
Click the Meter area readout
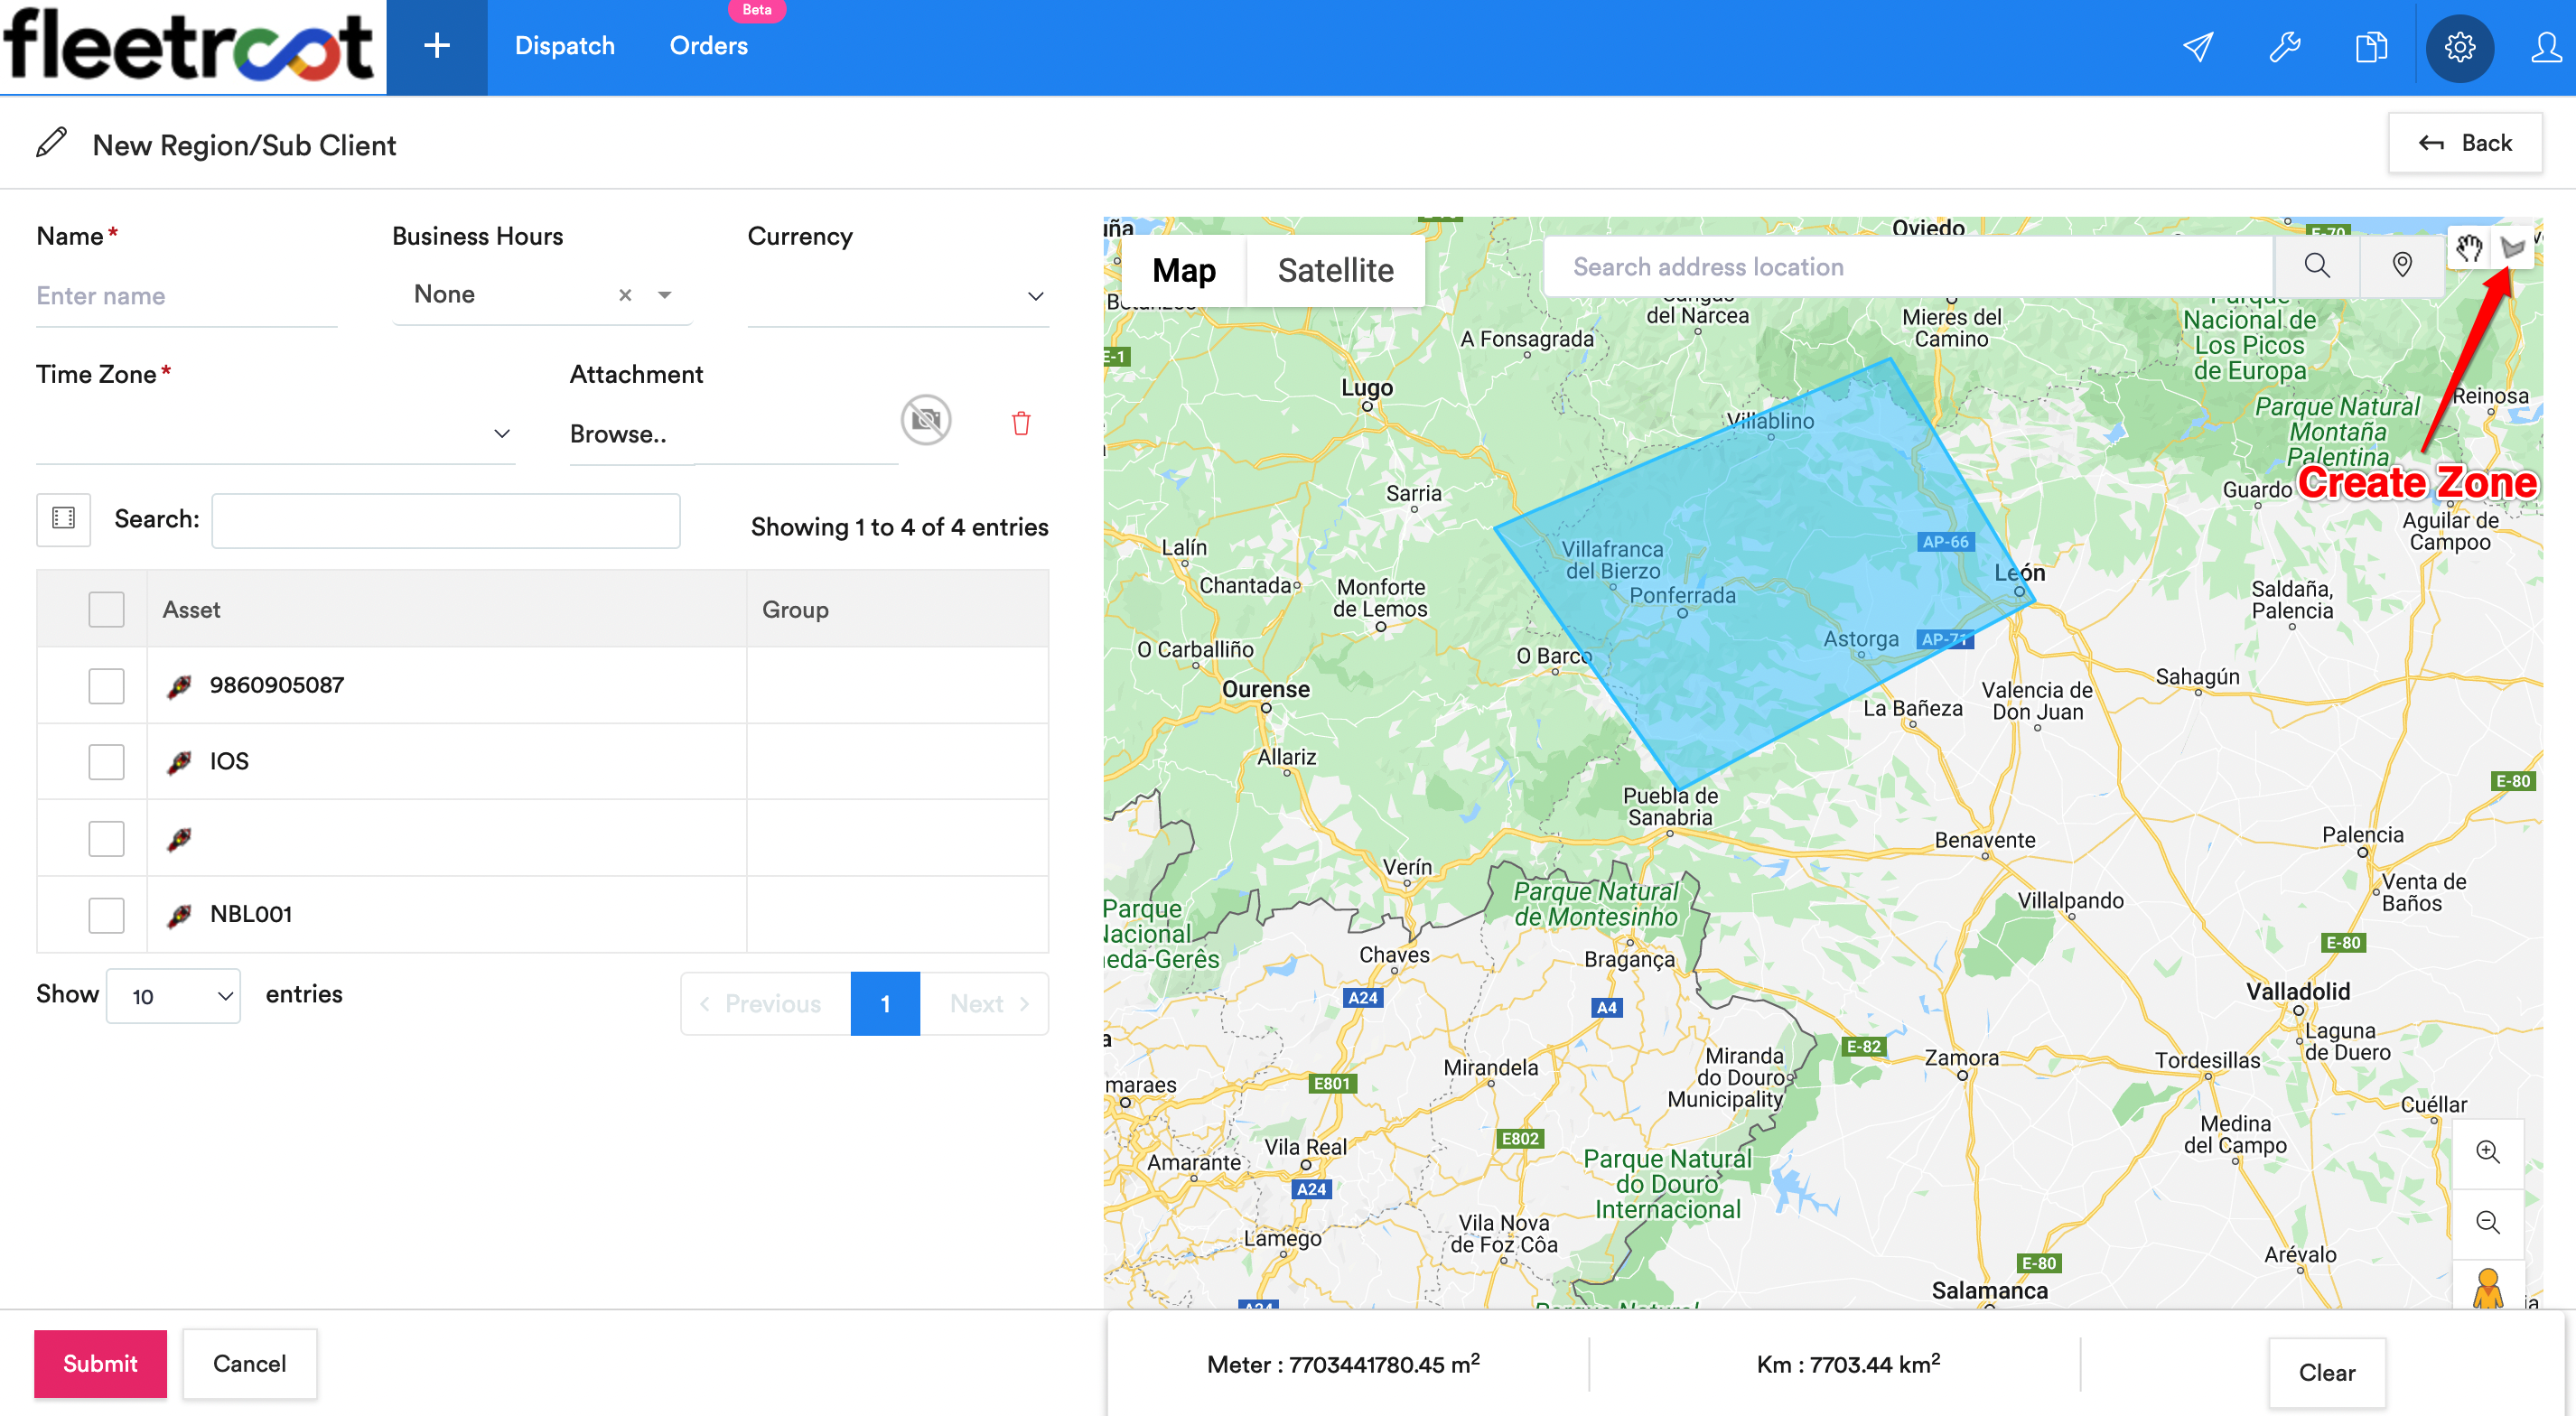click(x=1343, y=1364)
